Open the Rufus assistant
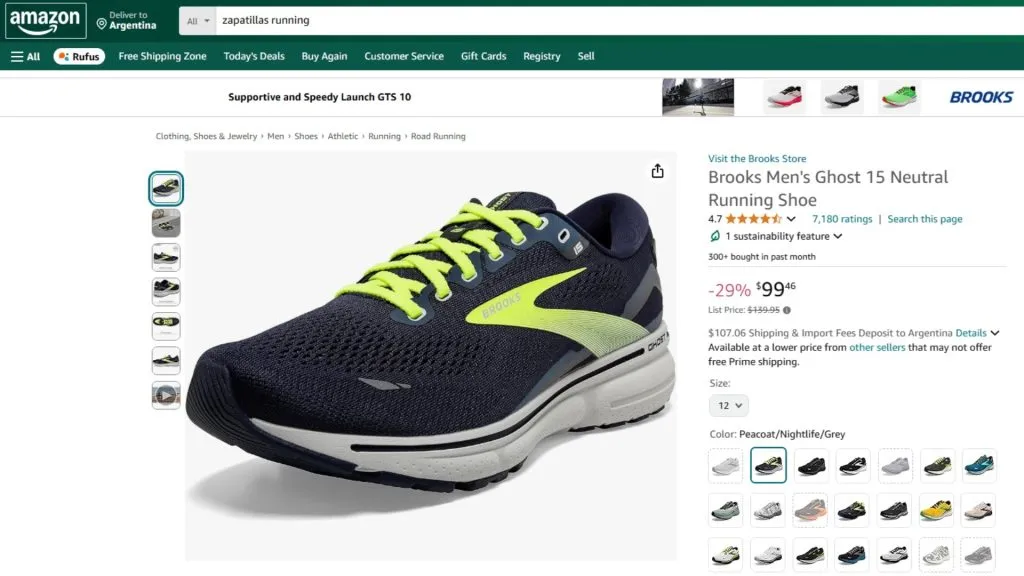This screenshot has width=1024, height=576. click(x=78, y=57)
